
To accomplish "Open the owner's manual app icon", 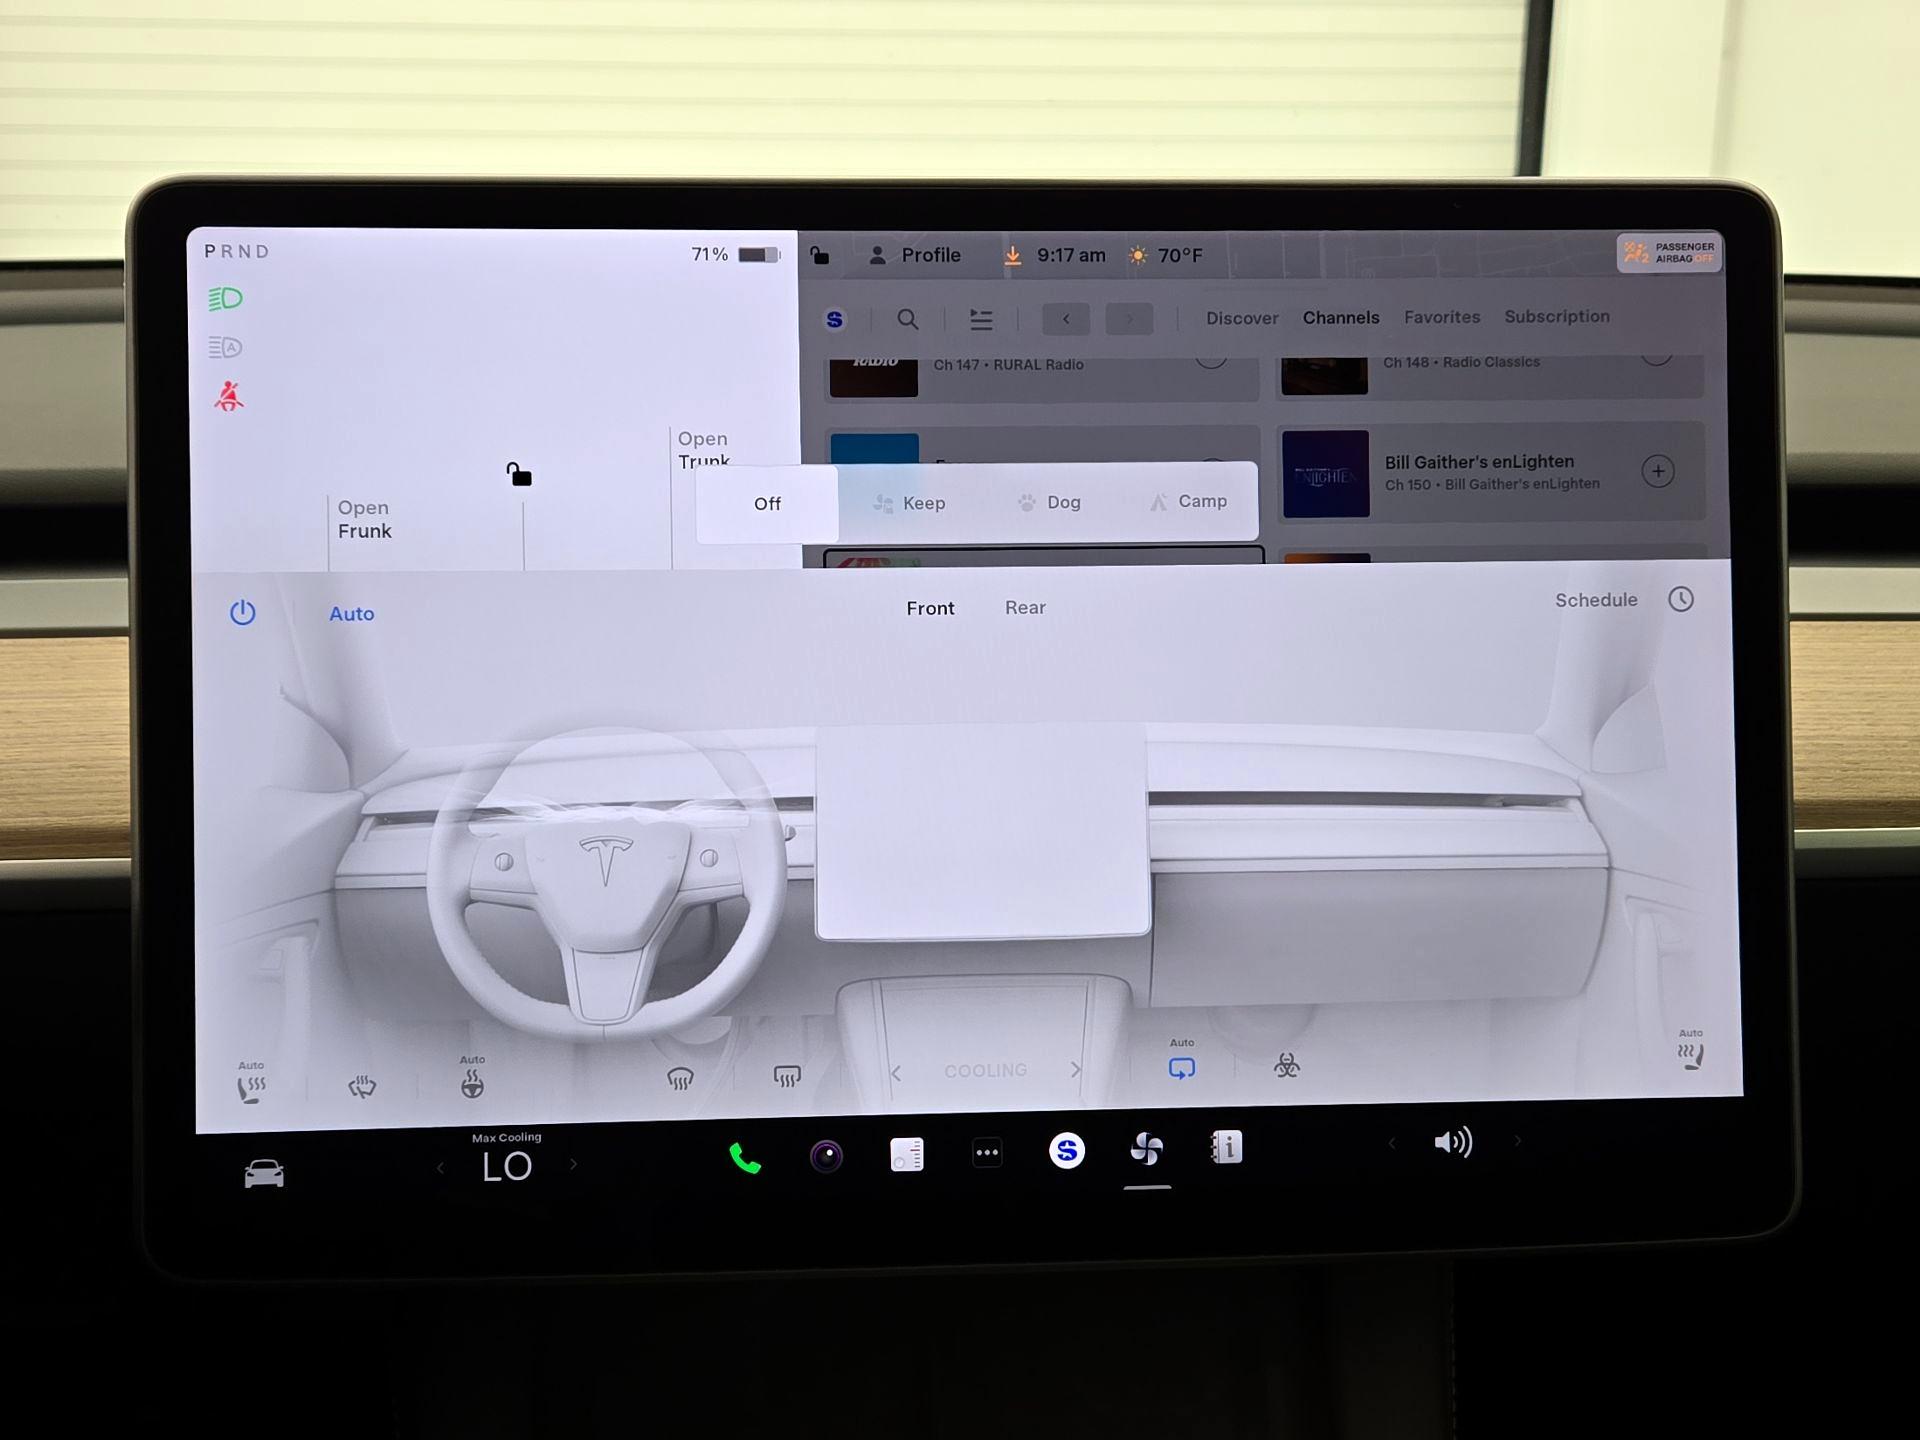I will pos(1226,1148).
